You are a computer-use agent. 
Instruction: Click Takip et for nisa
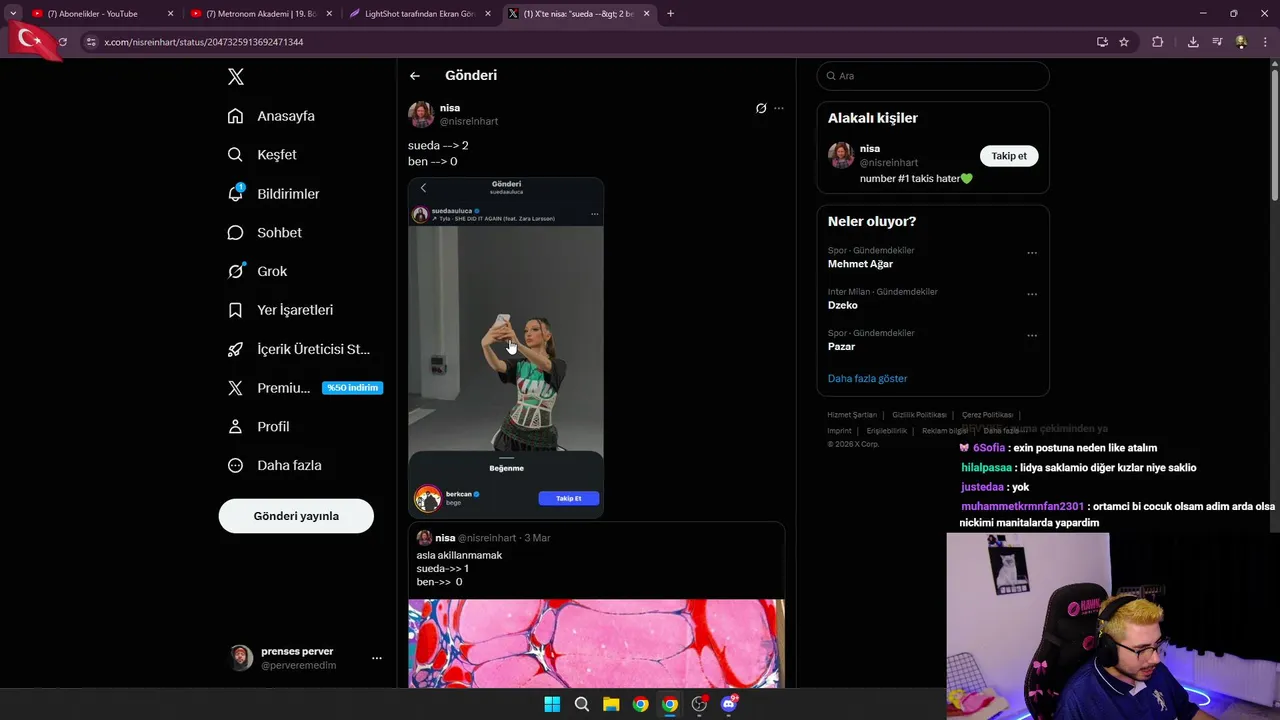point(1009,156)
